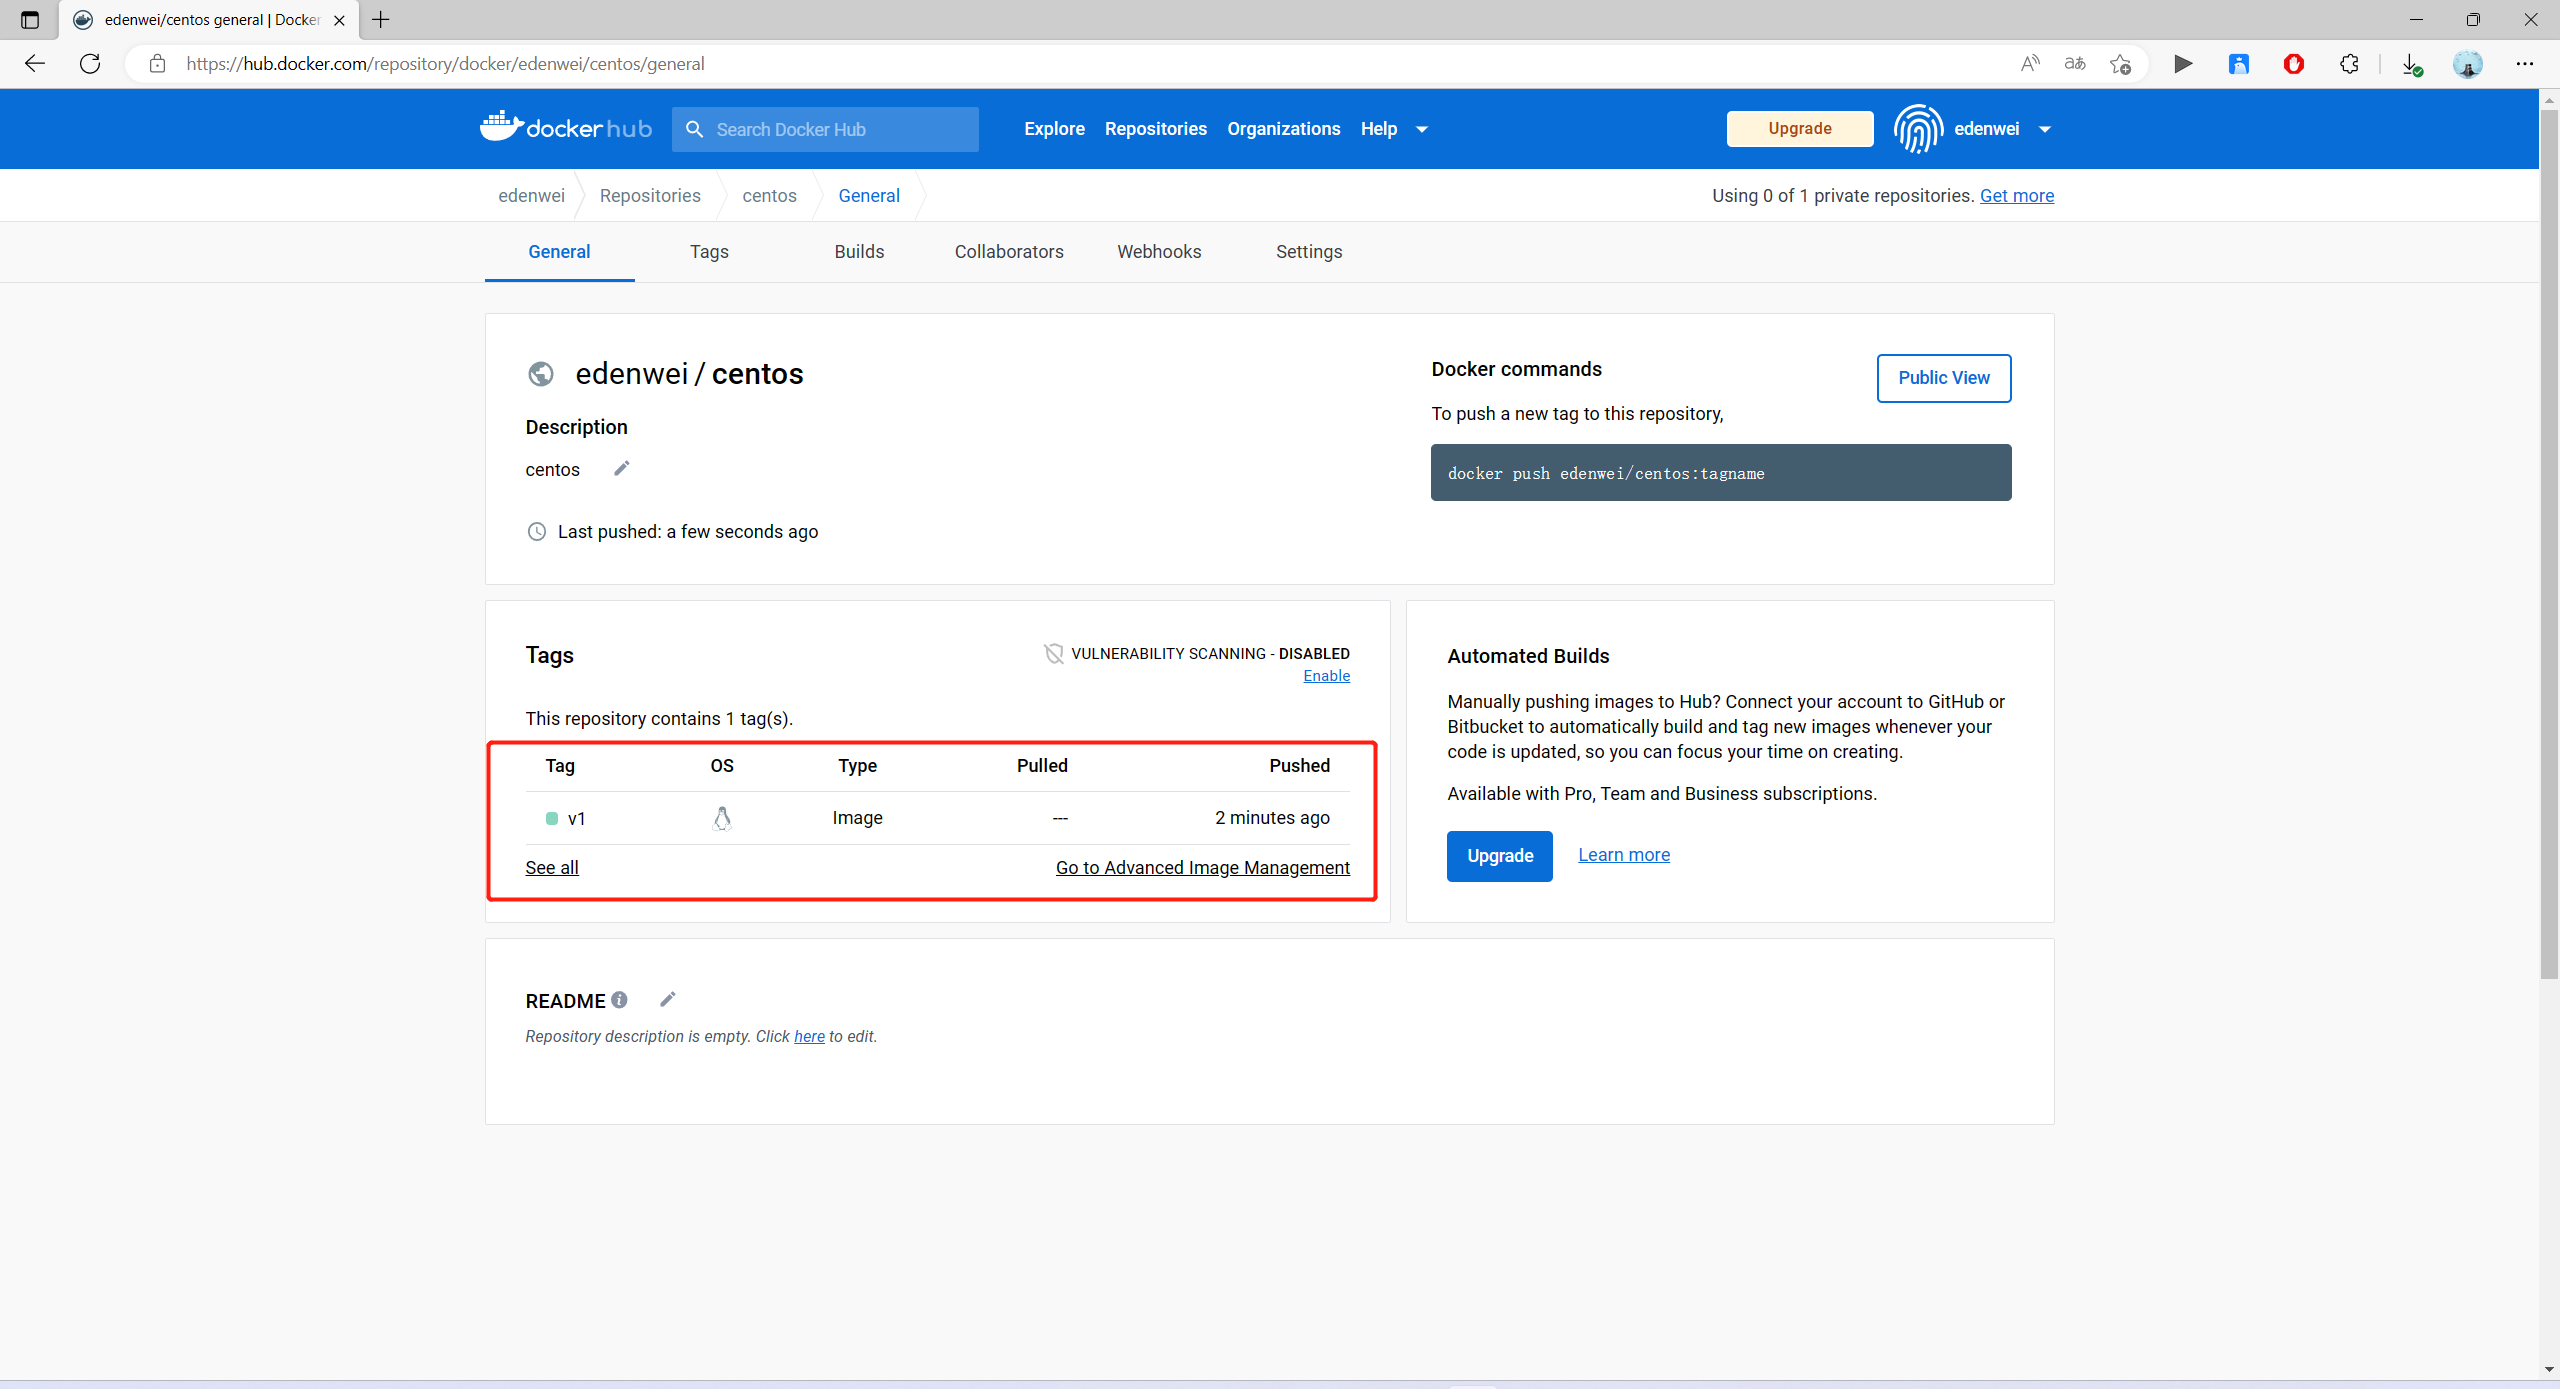Screen dimensions: 2560x1389
Task: Edit the README using its pencil icon
Action: pyautogui.click(x=668, y=999)
